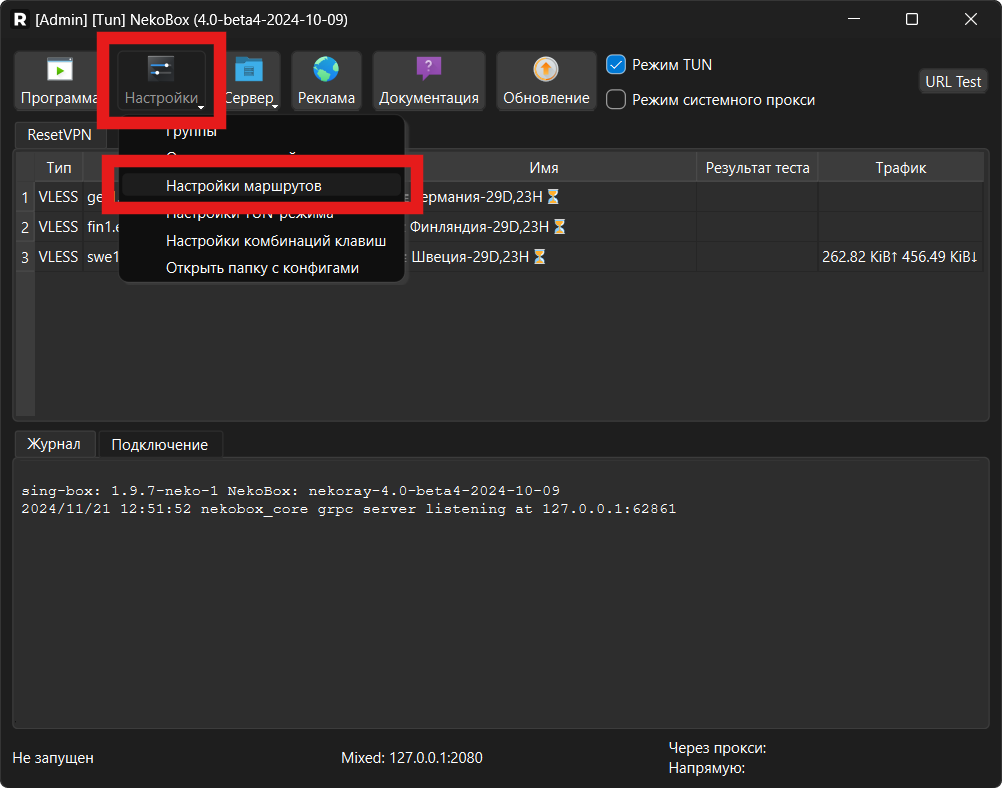
Task: Select Настройки маршрутов menu item
Action: point(243,186)
